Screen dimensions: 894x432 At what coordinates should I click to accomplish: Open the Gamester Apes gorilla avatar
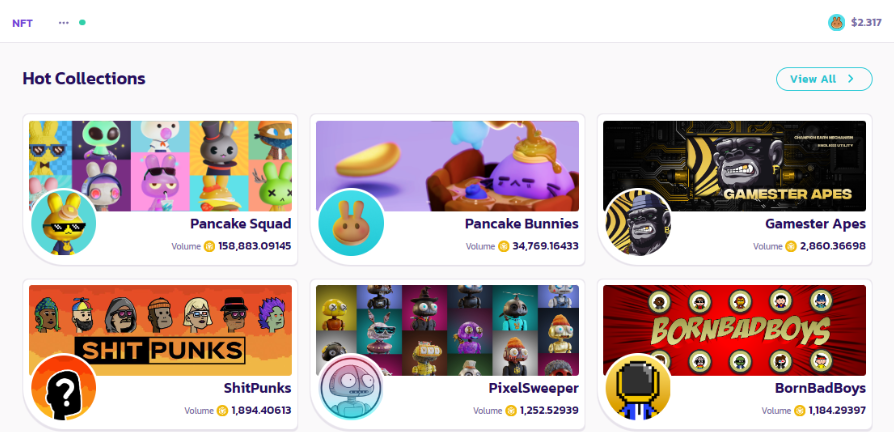(x=638, y=222)
